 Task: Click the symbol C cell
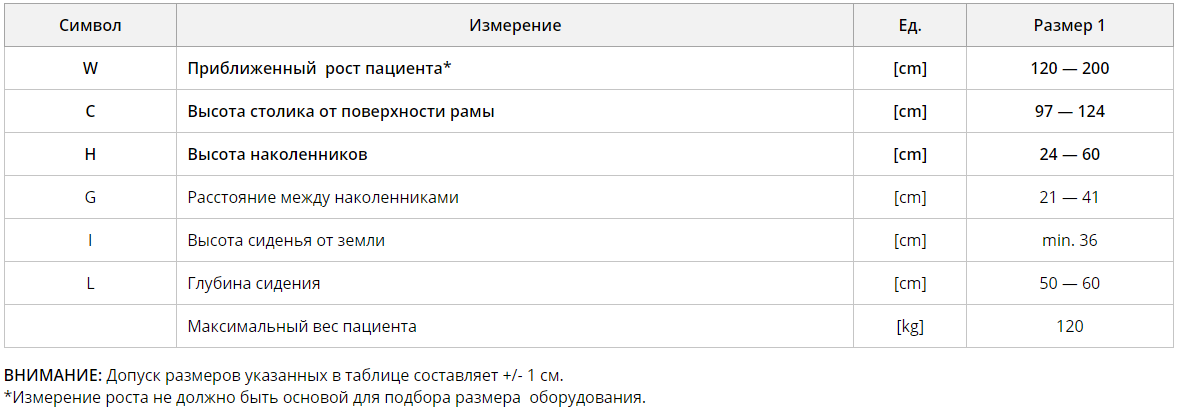[90, 112]
